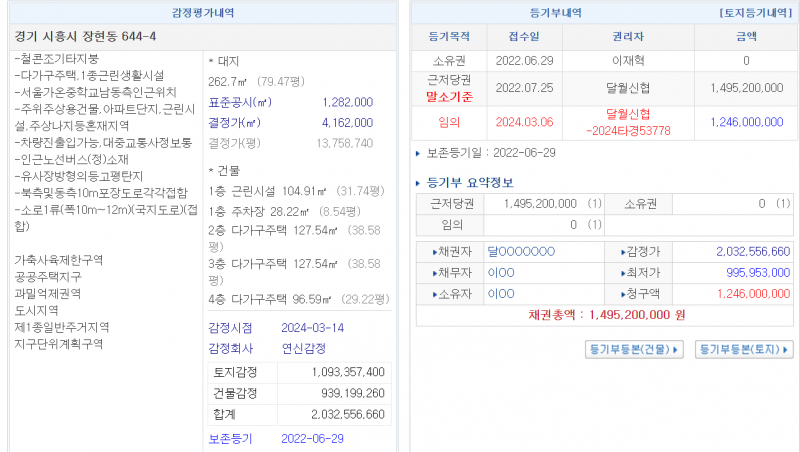Click the 최저가 995,953,000 value
The image size is (800, 452).
tap(744, 272)
